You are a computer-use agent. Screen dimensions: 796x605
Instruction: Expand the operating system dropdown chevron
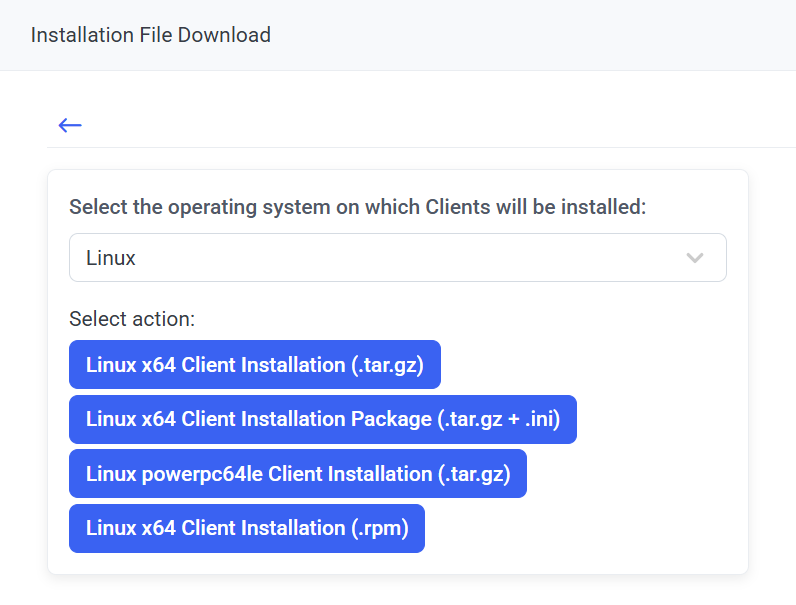tap(695, 258)
